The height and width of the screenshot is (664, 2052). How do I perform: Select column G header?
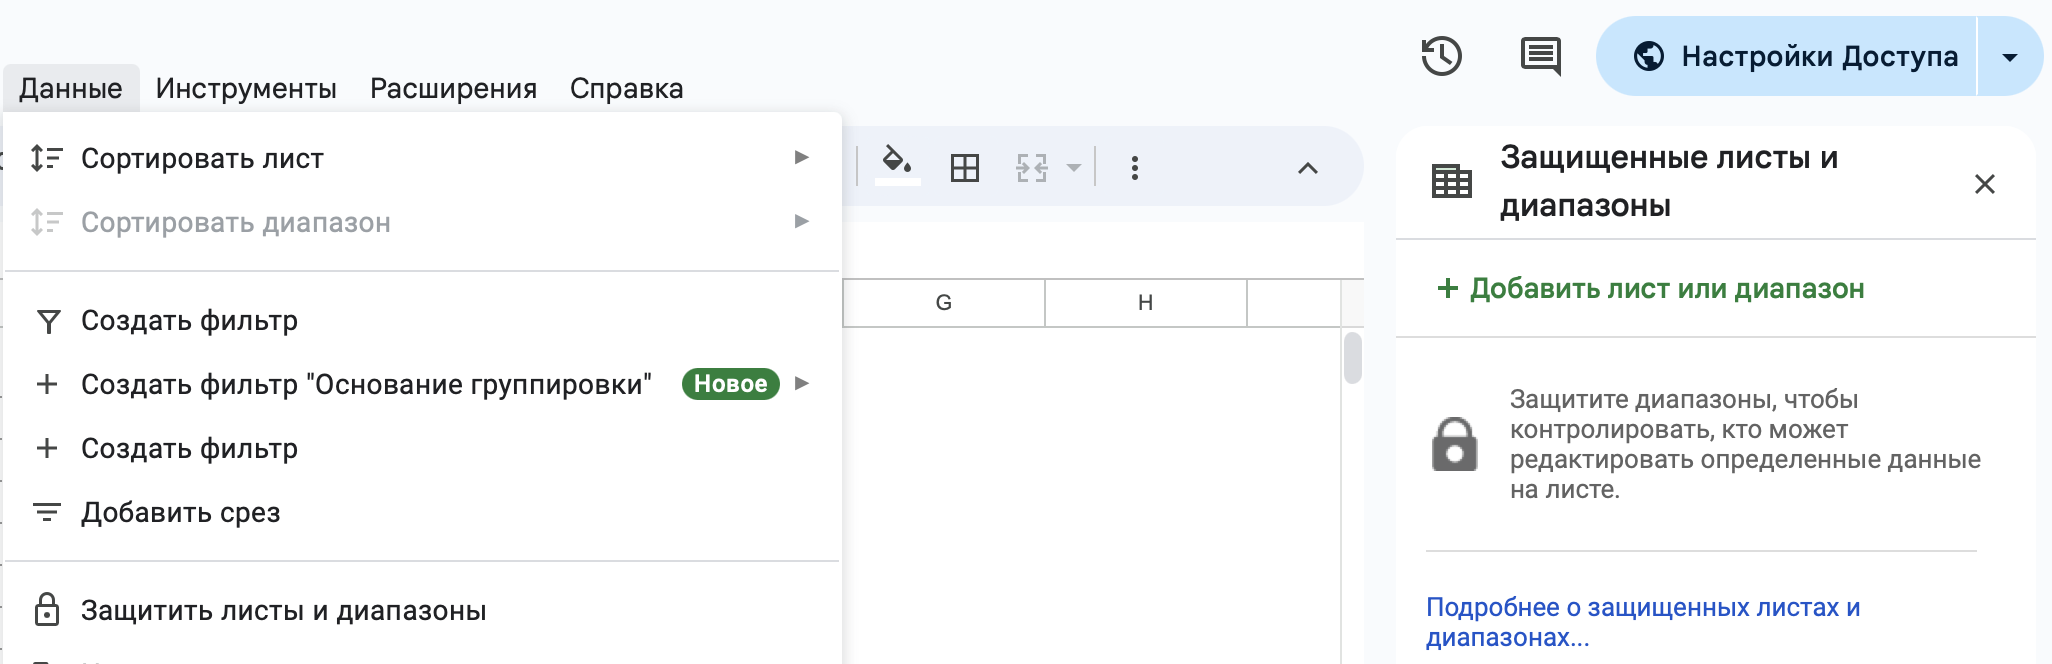(943, 303)
